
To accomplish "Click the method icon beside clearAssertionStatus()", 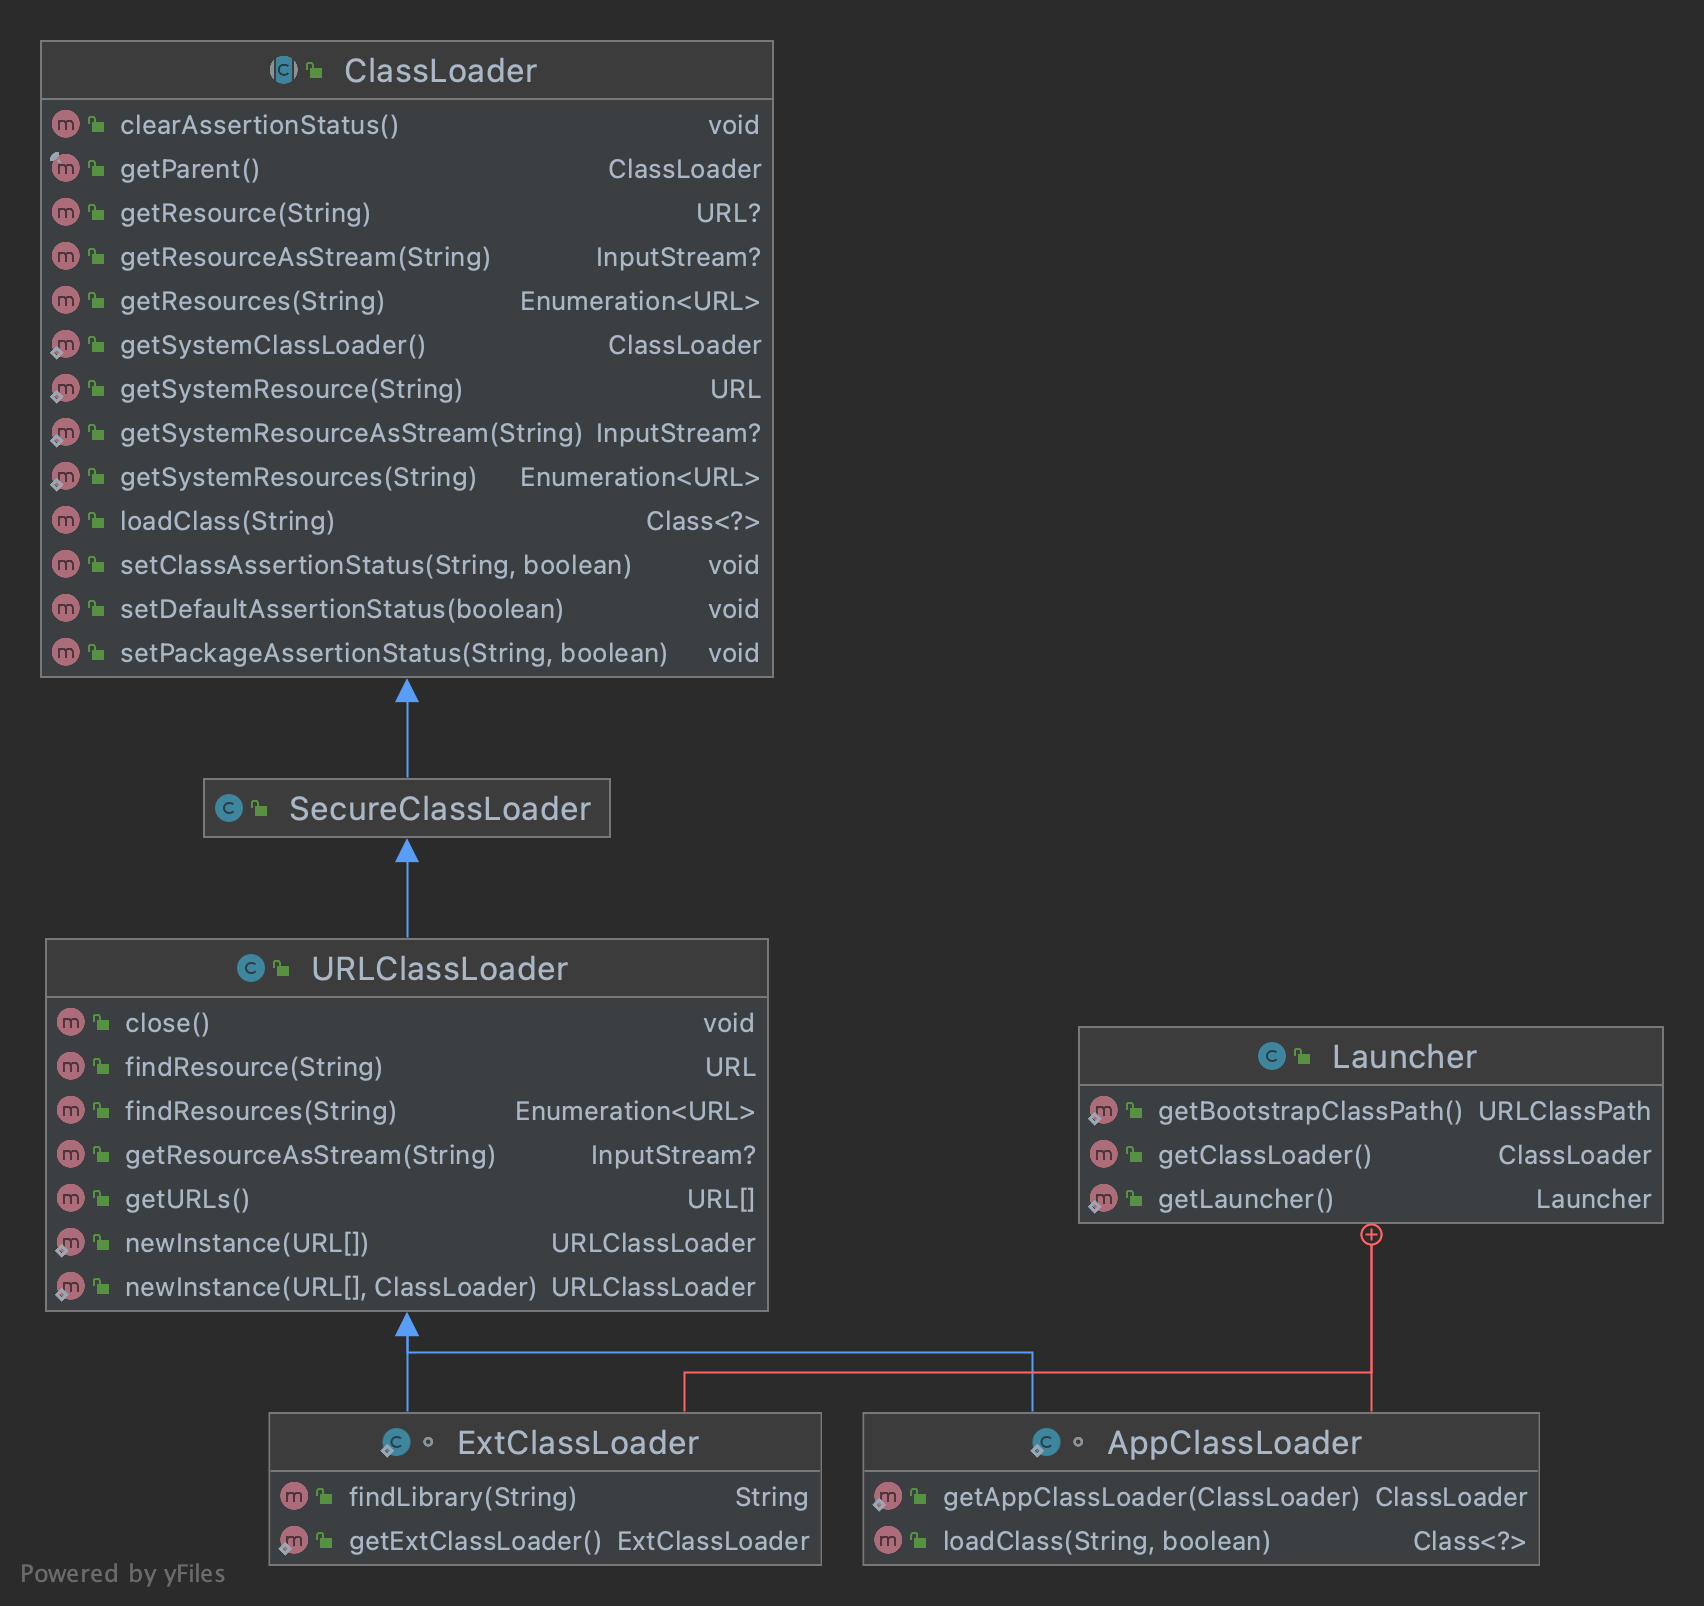I will (x=66, y=125).
